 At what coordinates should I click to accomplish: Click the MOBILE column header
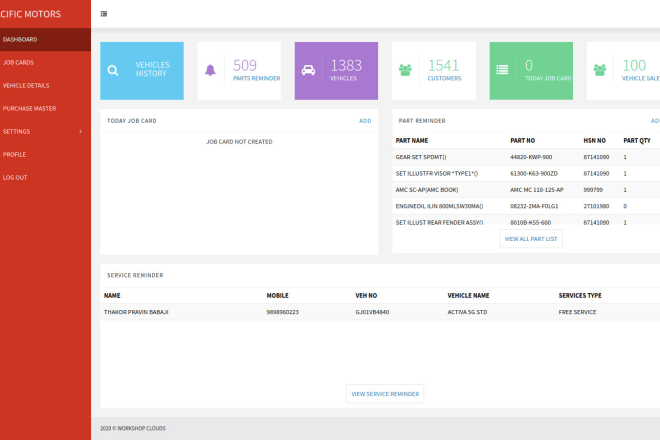point(277,296)
